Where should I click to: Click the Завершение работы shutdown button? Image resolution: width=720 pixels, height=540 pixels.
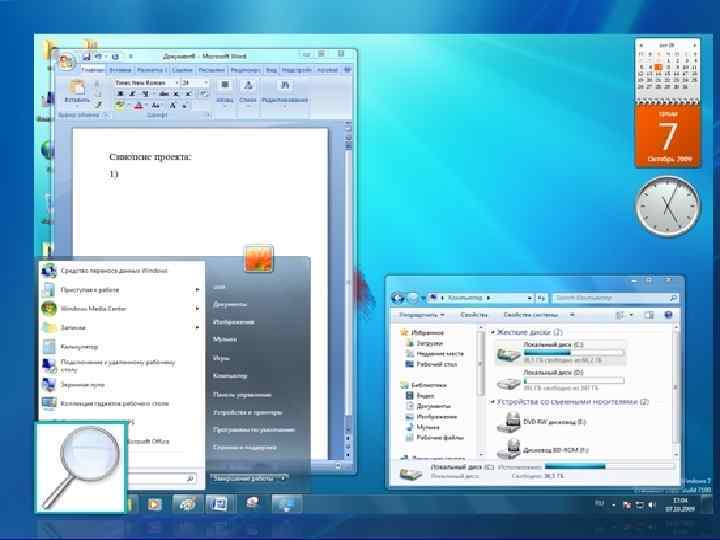click(x=243, y=478)
